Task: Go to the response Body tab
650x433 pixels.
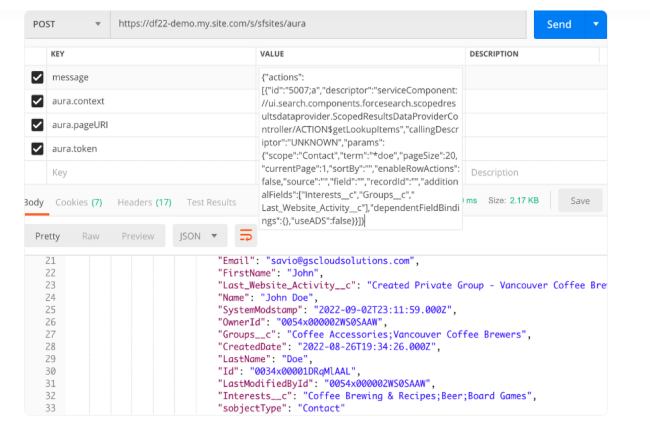Action: [x=34, y=202]
